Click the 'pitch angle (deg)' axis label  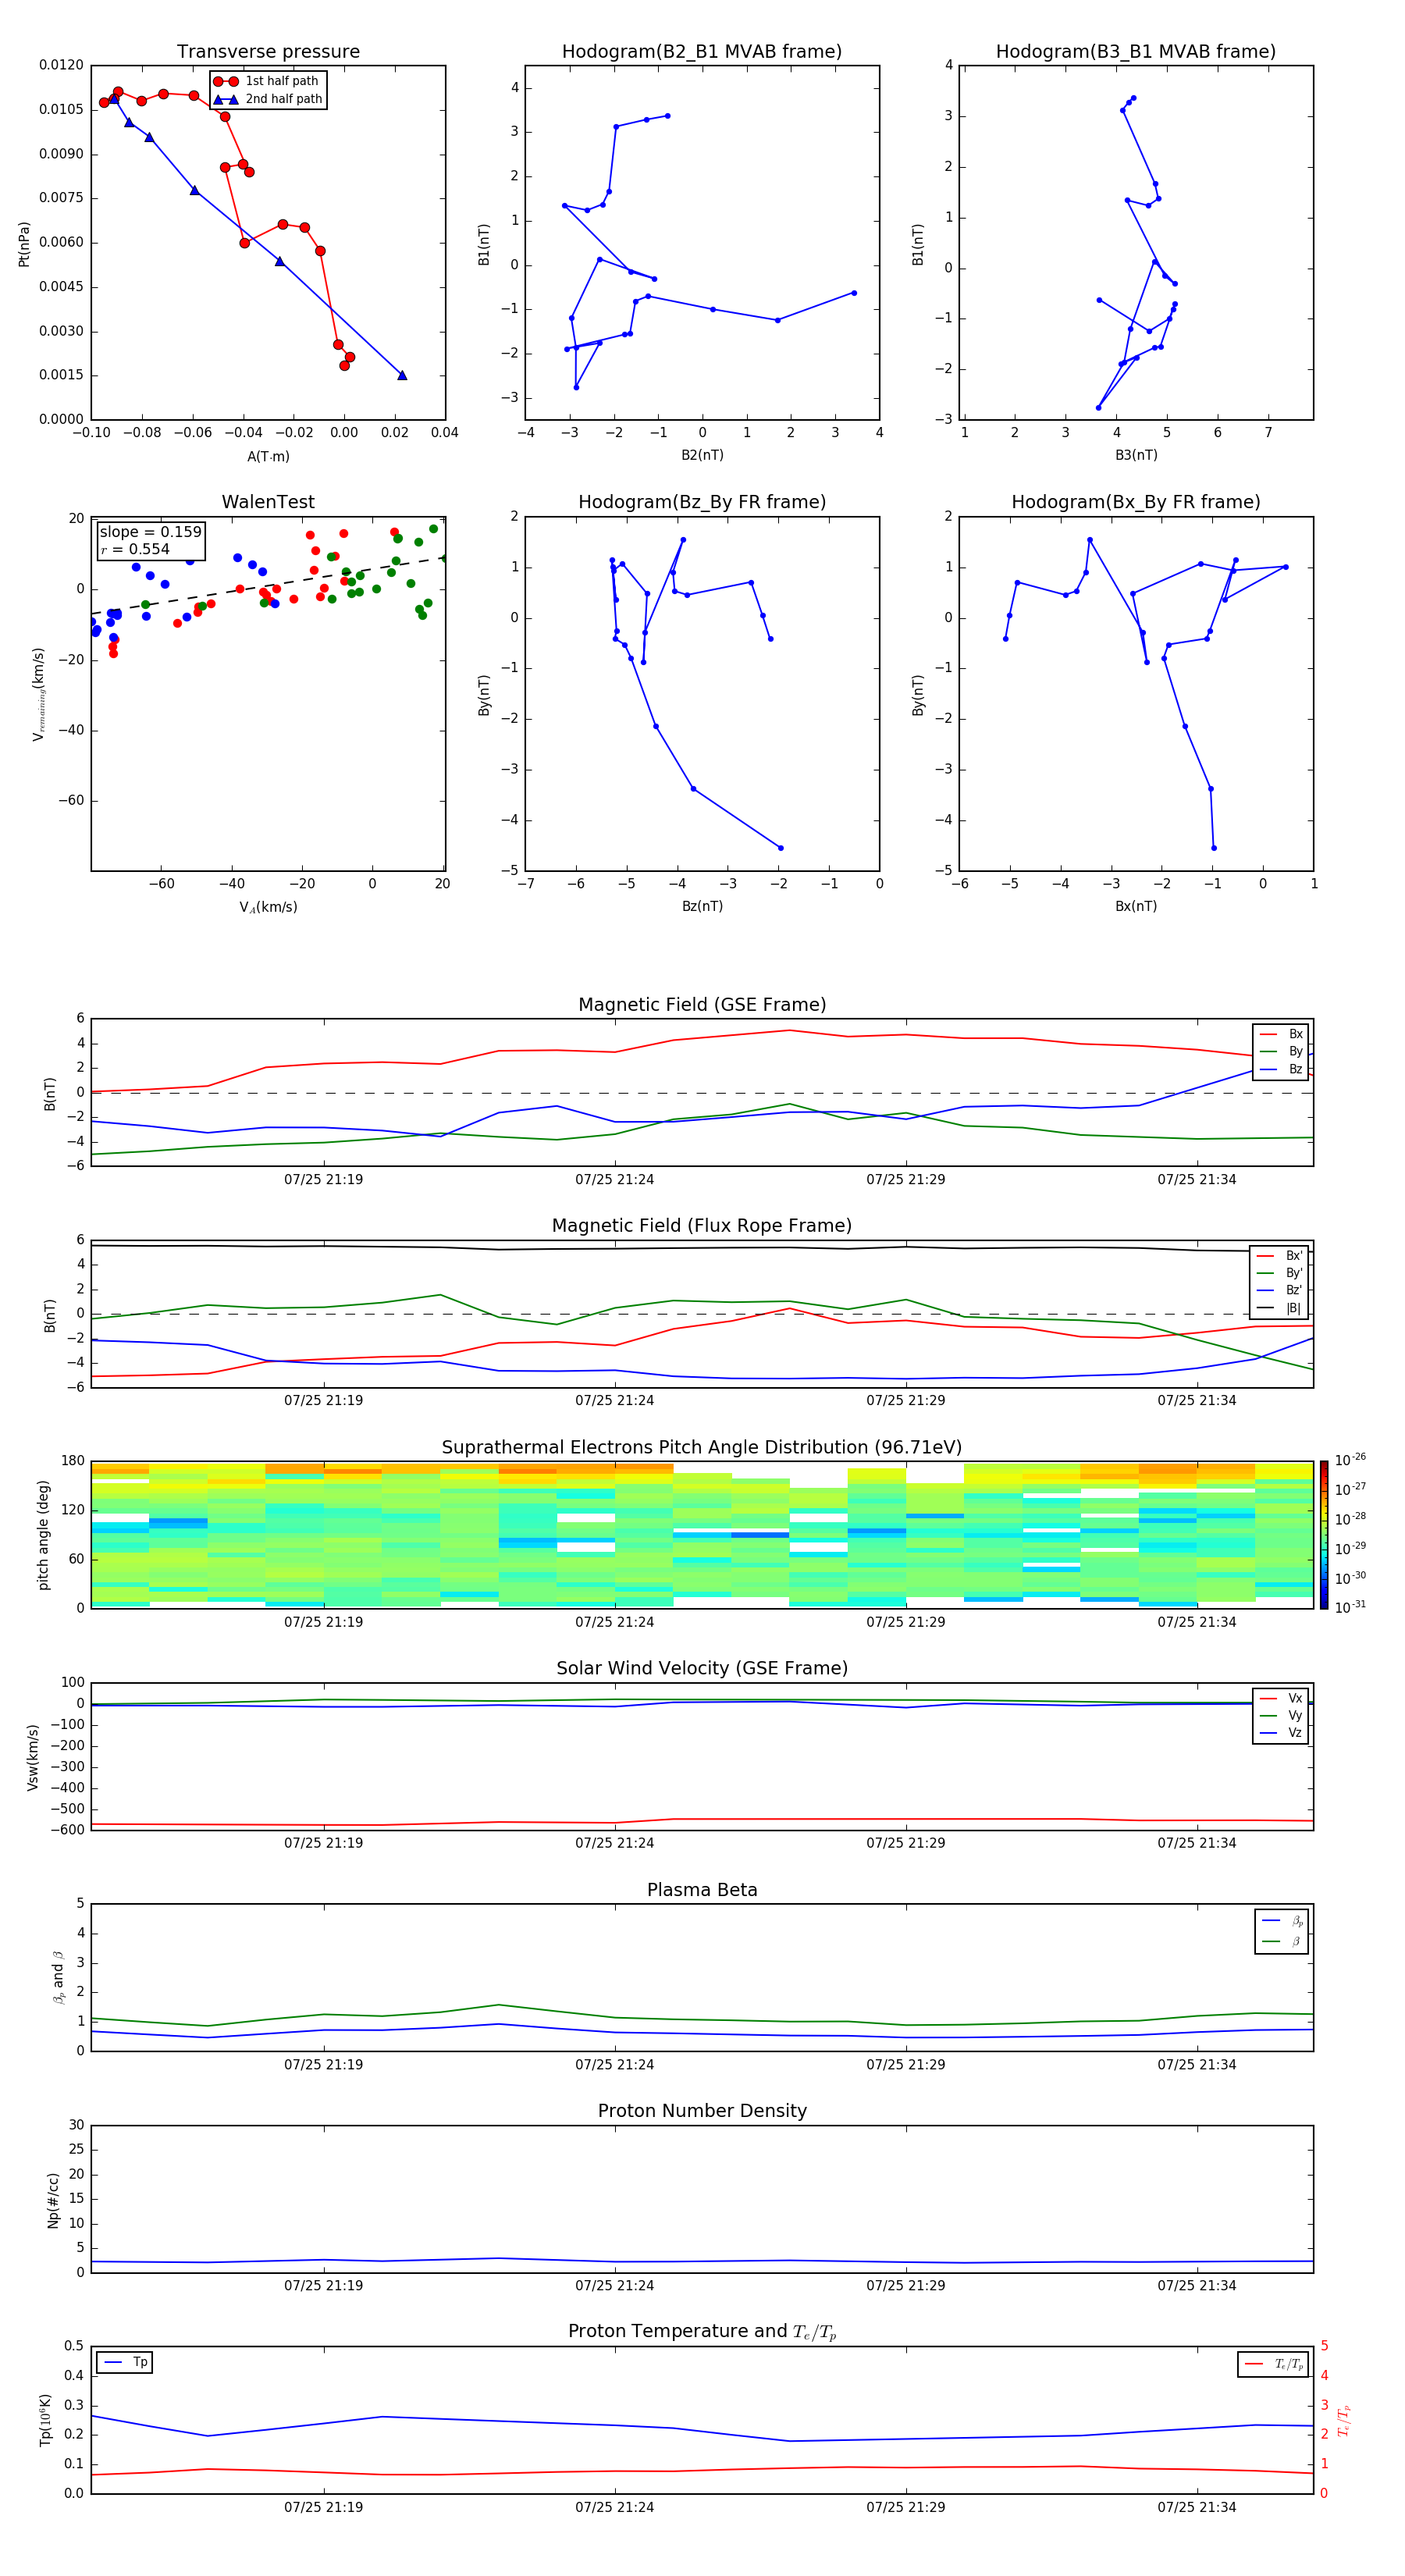(x=43, y=1535)
